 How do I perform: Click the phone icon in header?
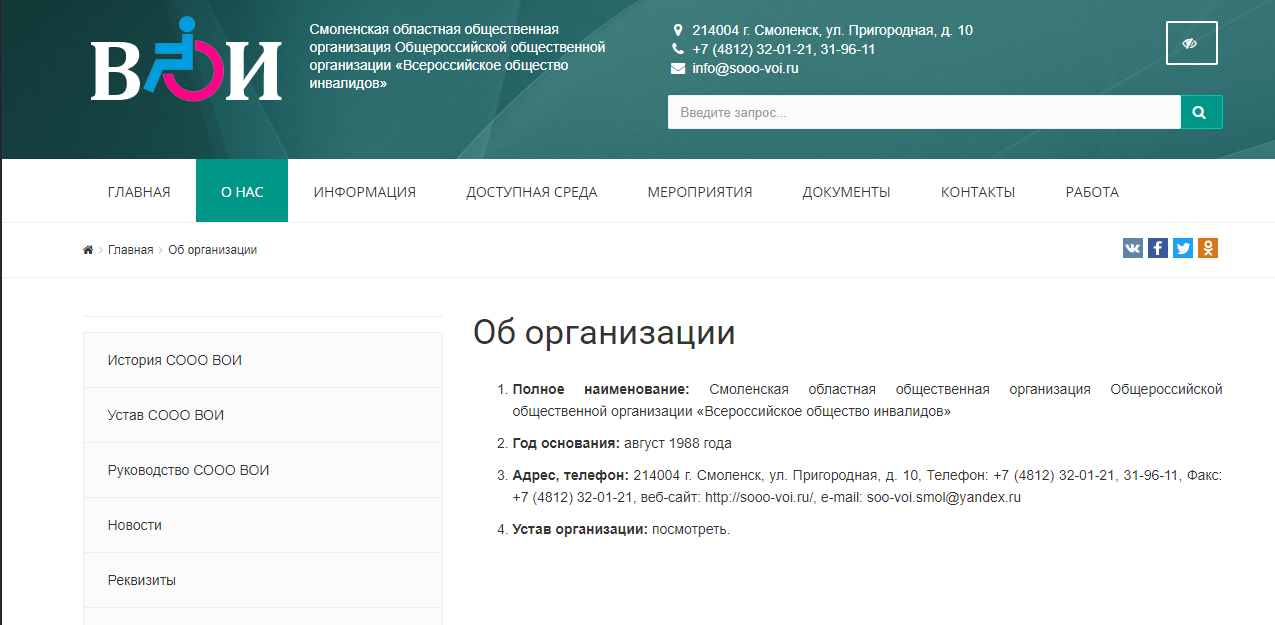click(x=678, y=50)
